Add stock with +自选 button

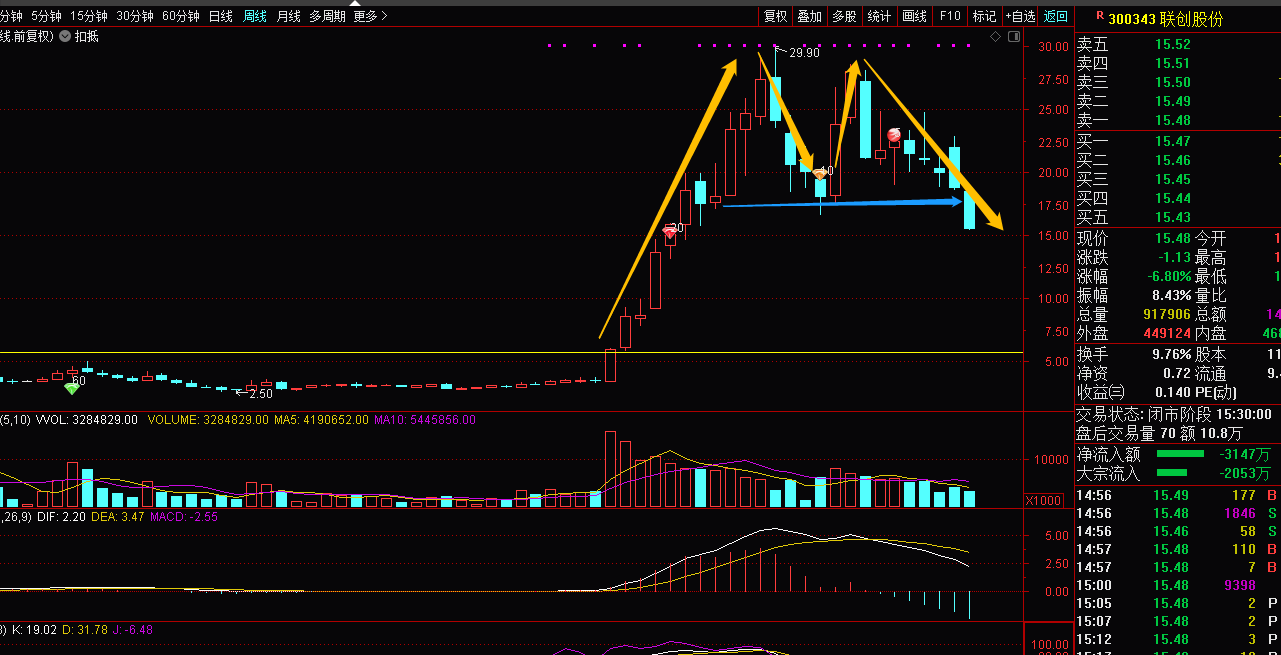[1020, 16]
